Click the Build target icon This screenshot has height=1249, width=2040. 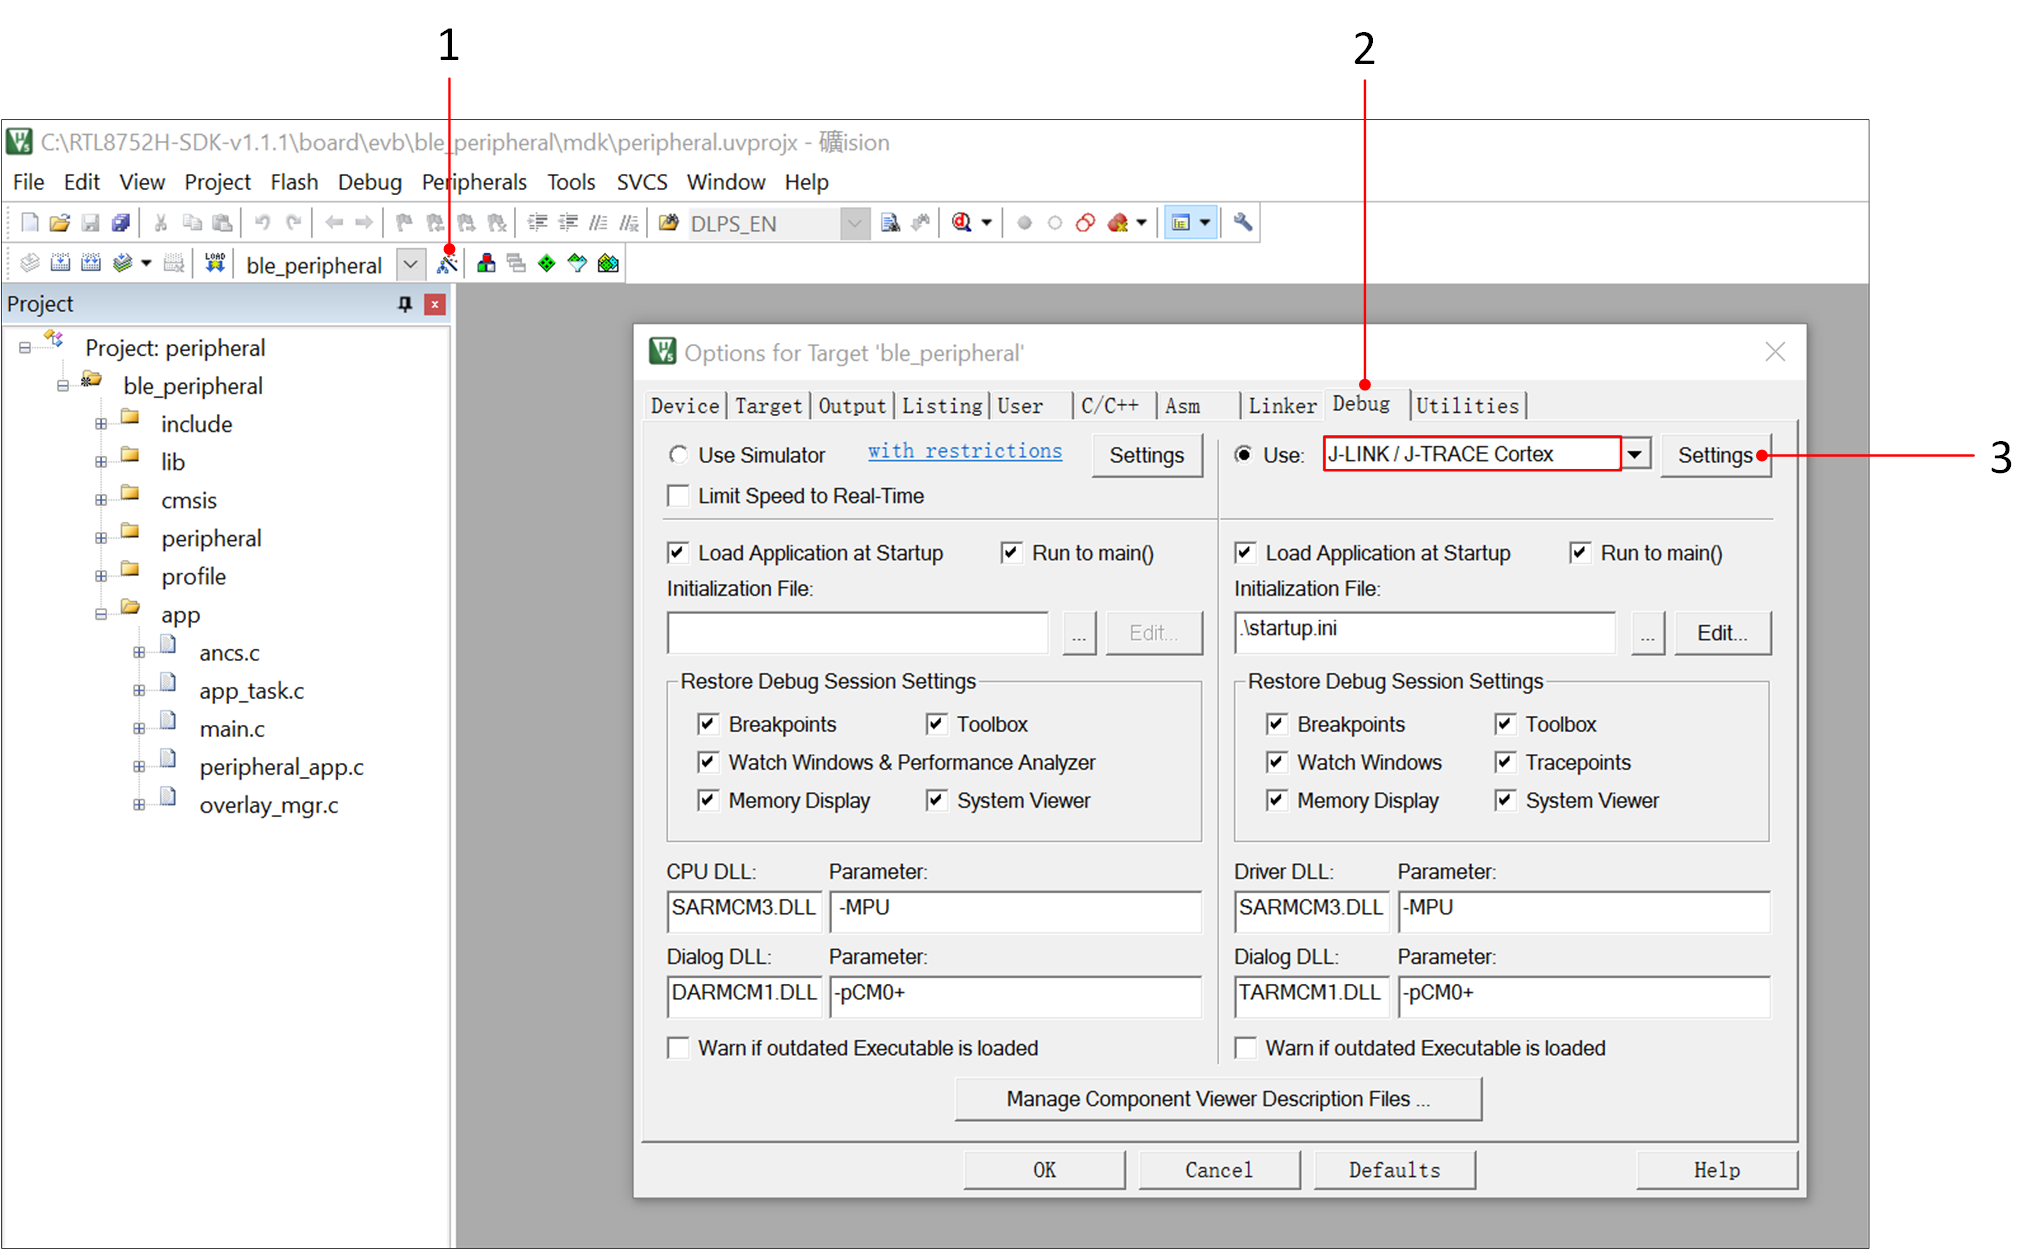click(x=60, y=263)
